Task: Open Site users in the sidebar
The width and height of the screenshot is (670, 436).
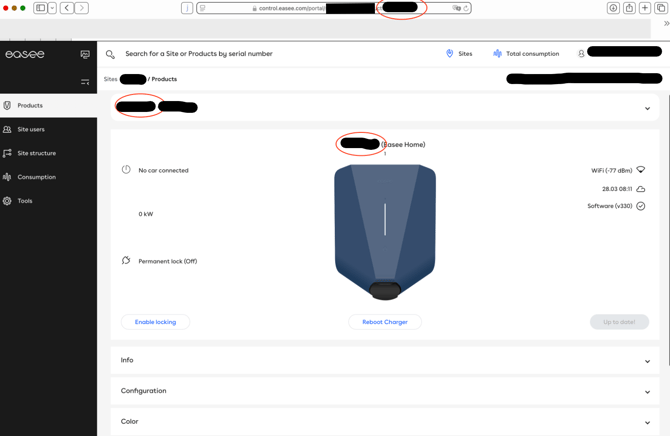Action: coord(31,129)
